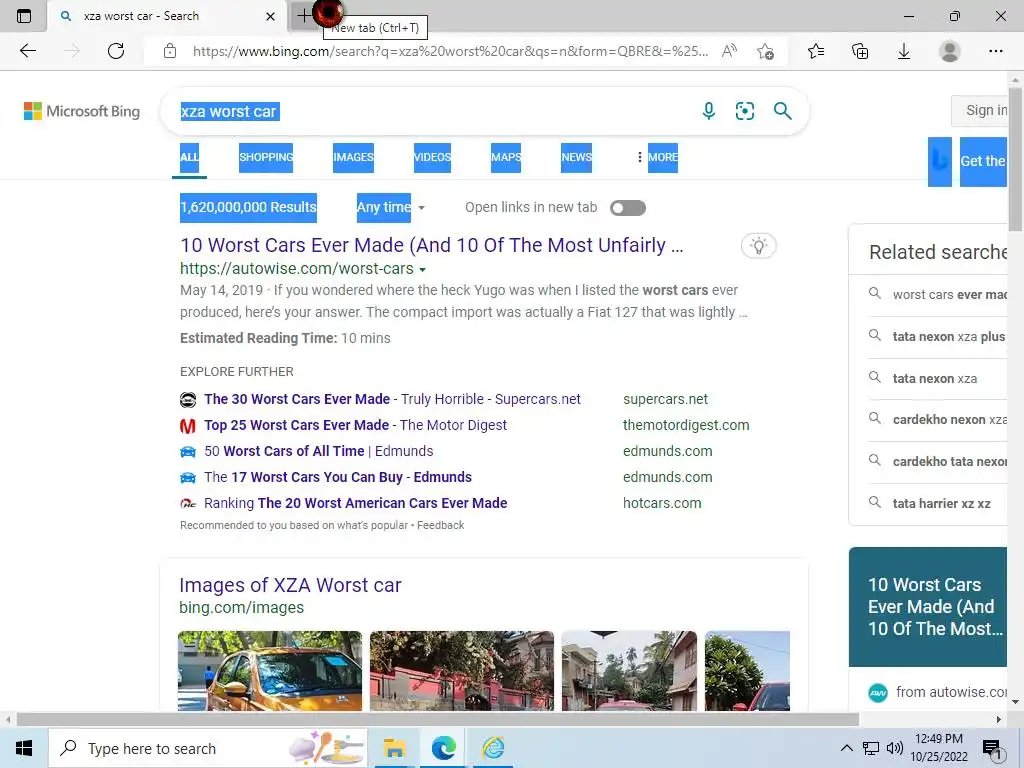Image resolution: width=1024 pixels, height=768 pixels.
Task: Open the Collections icon
Action: point(860,51)
